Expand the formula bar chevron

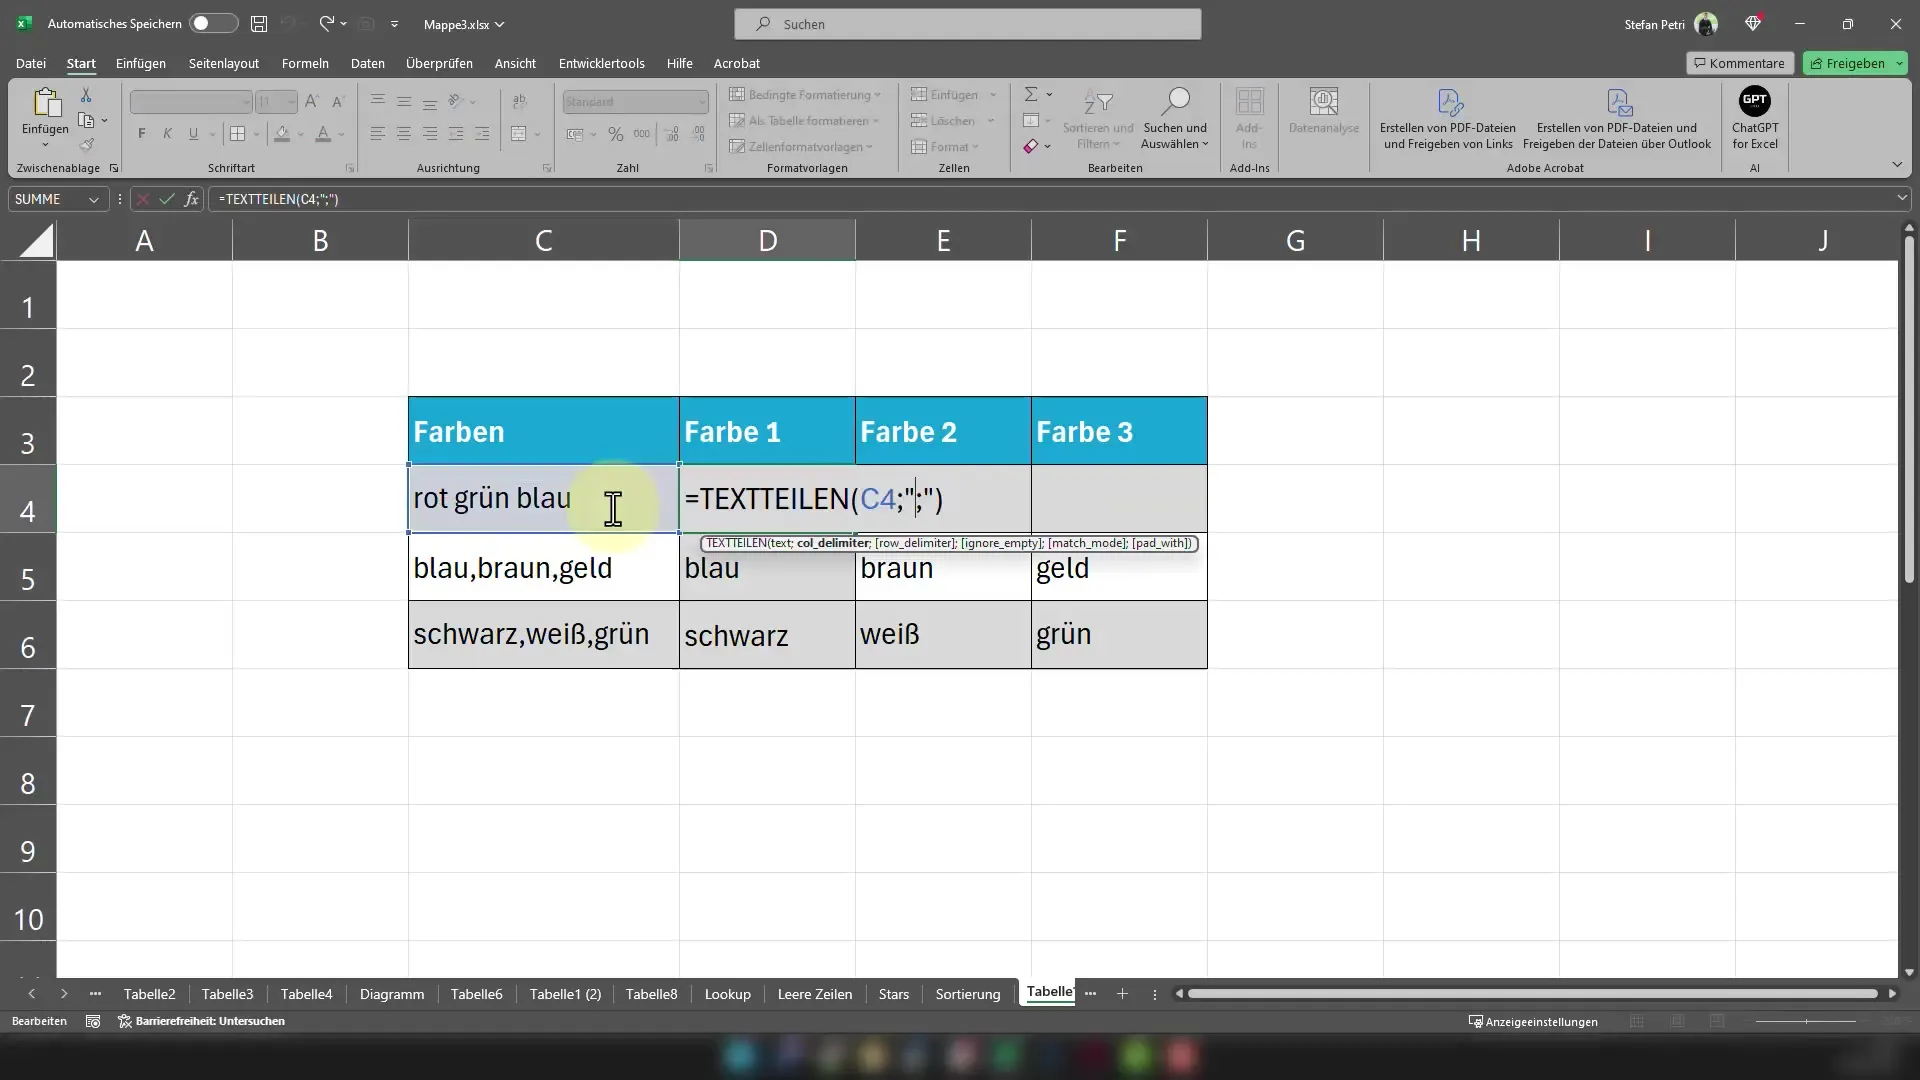1901,198
